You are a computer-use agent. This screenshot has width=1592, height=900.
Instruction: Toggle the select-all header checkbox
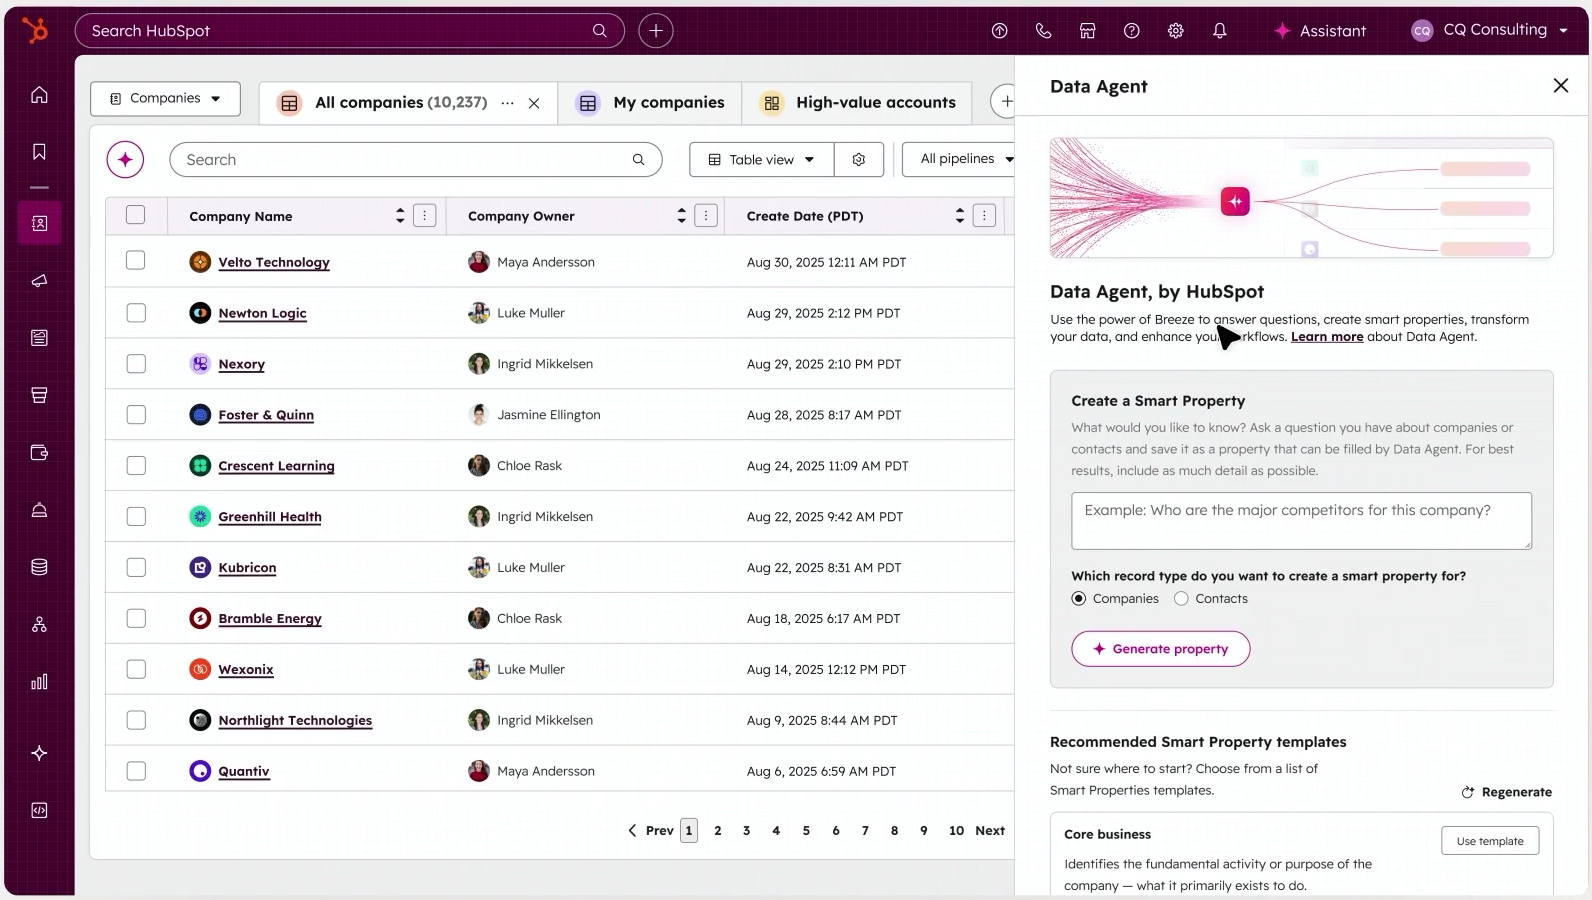coord(136,215)
